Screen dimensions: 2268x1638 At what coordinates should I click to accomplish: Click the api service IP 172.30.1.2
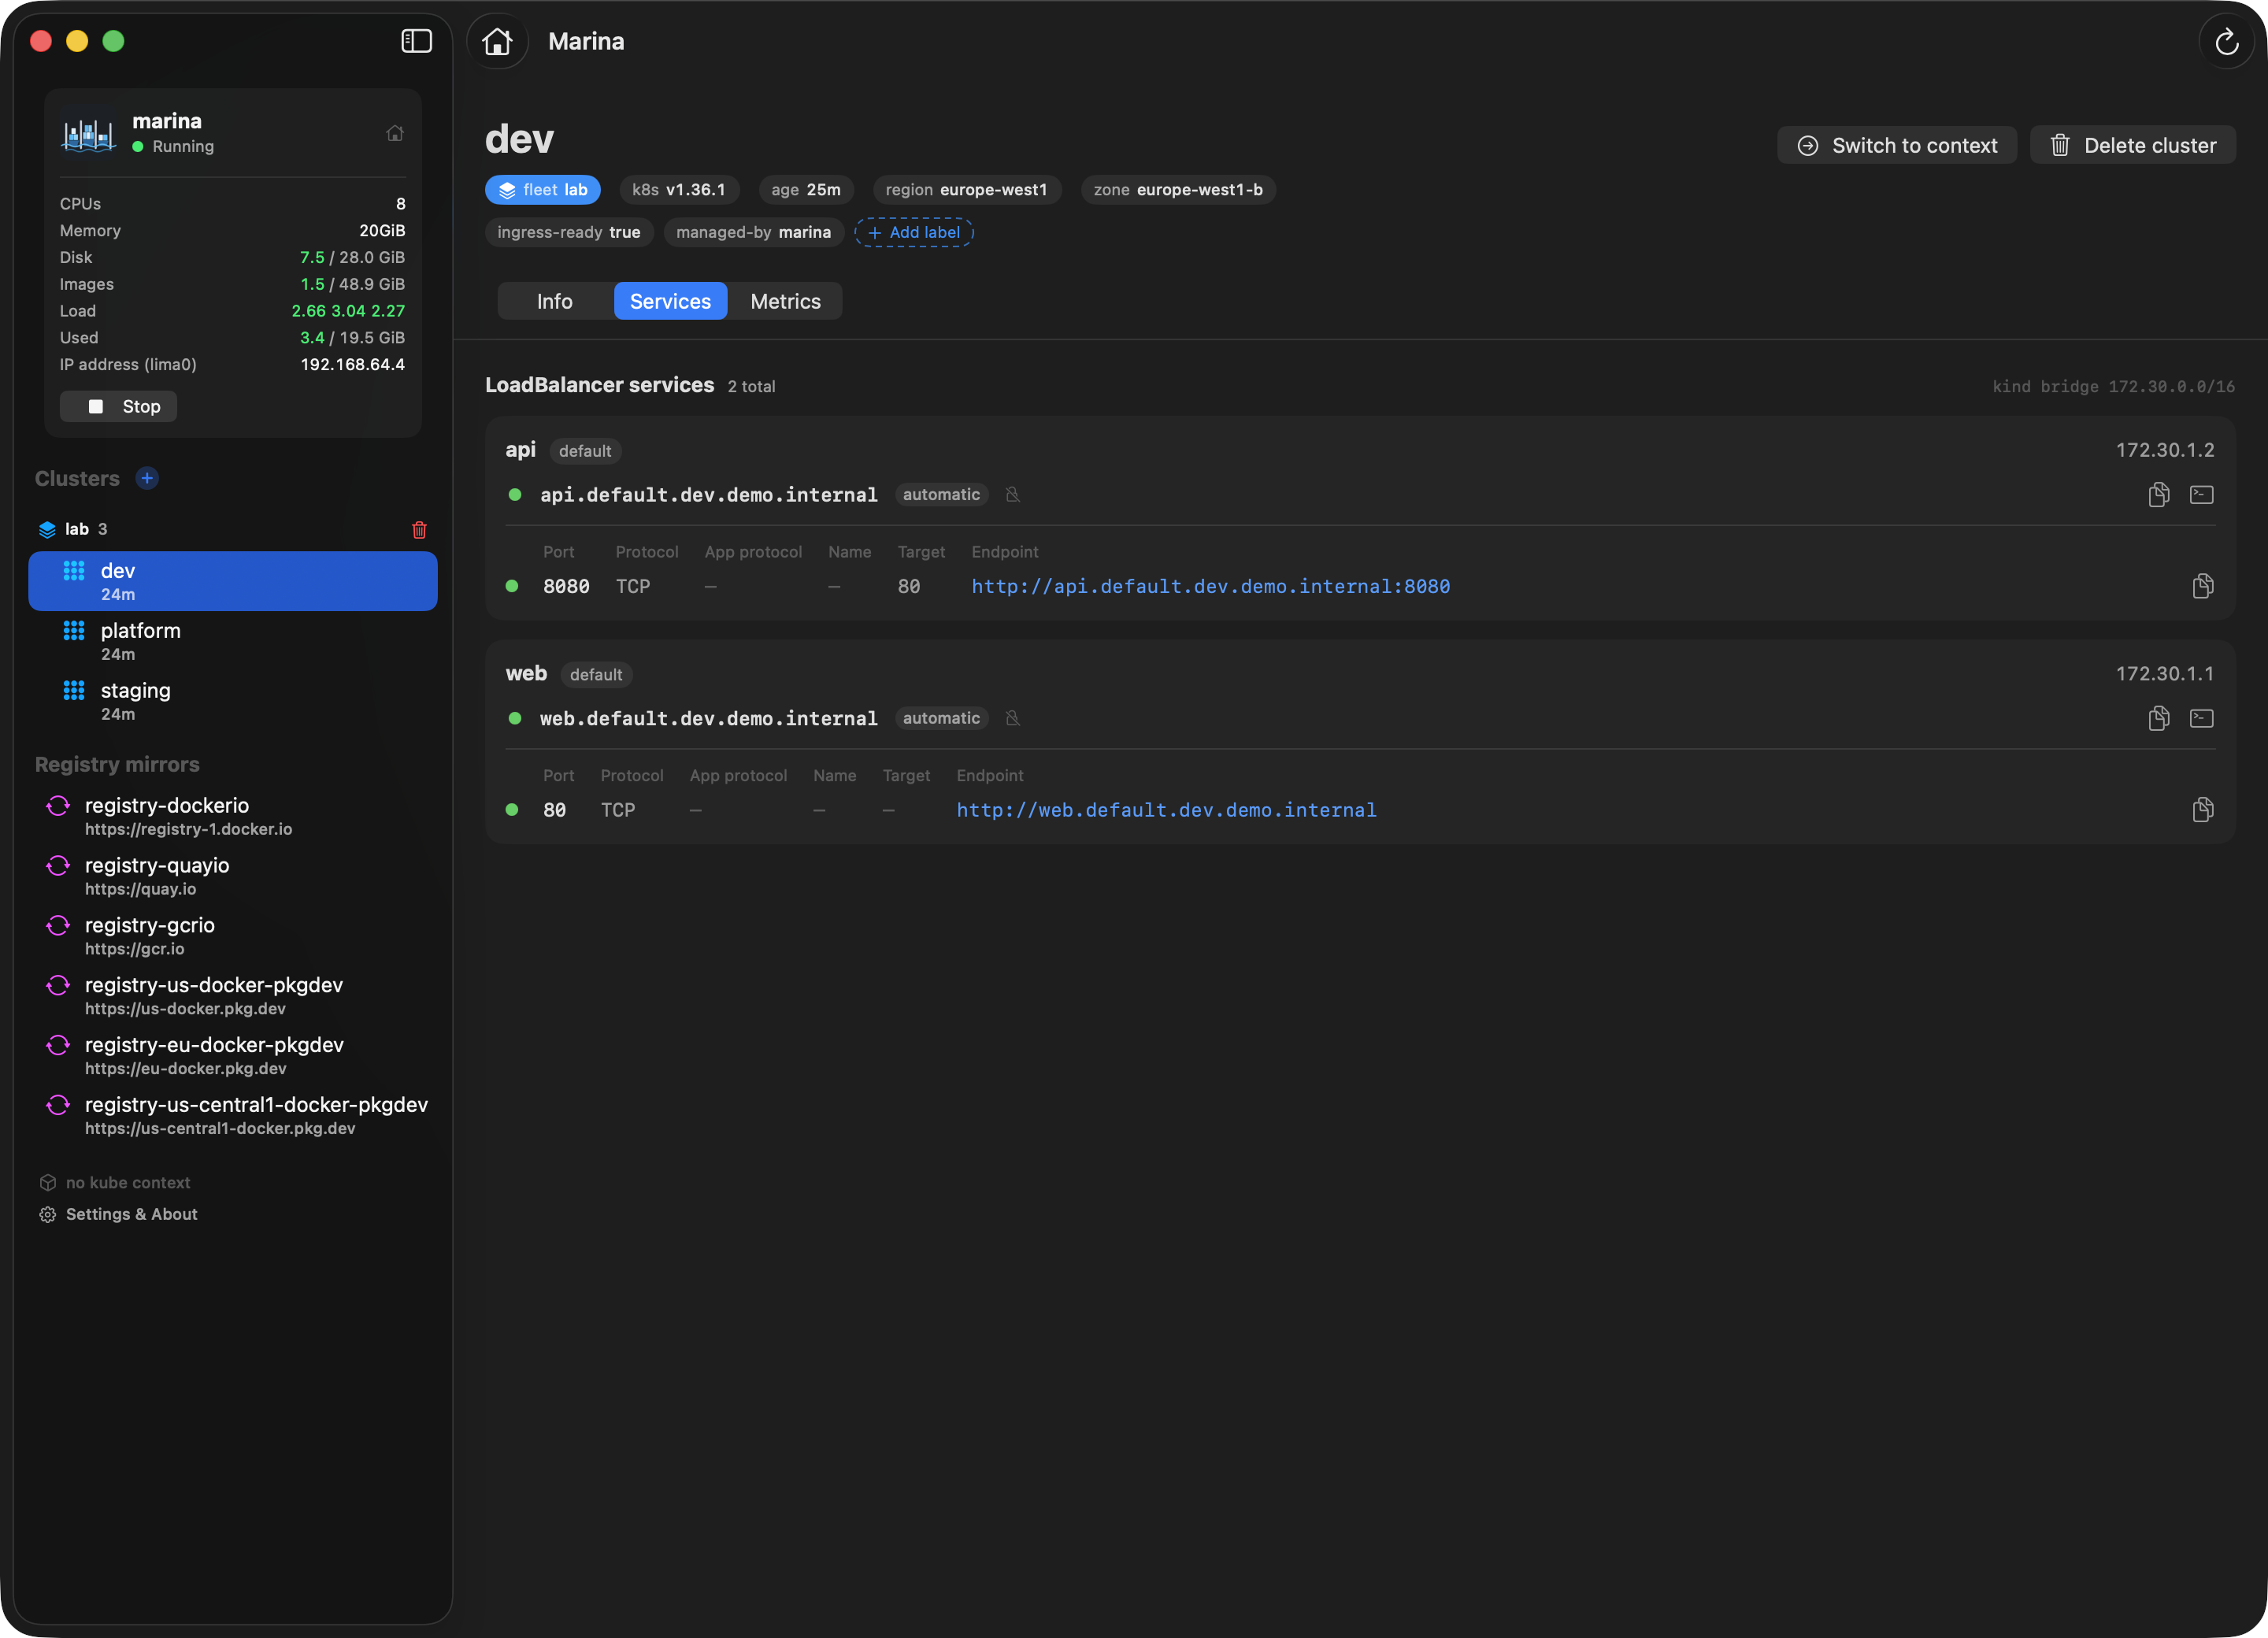2164,450
